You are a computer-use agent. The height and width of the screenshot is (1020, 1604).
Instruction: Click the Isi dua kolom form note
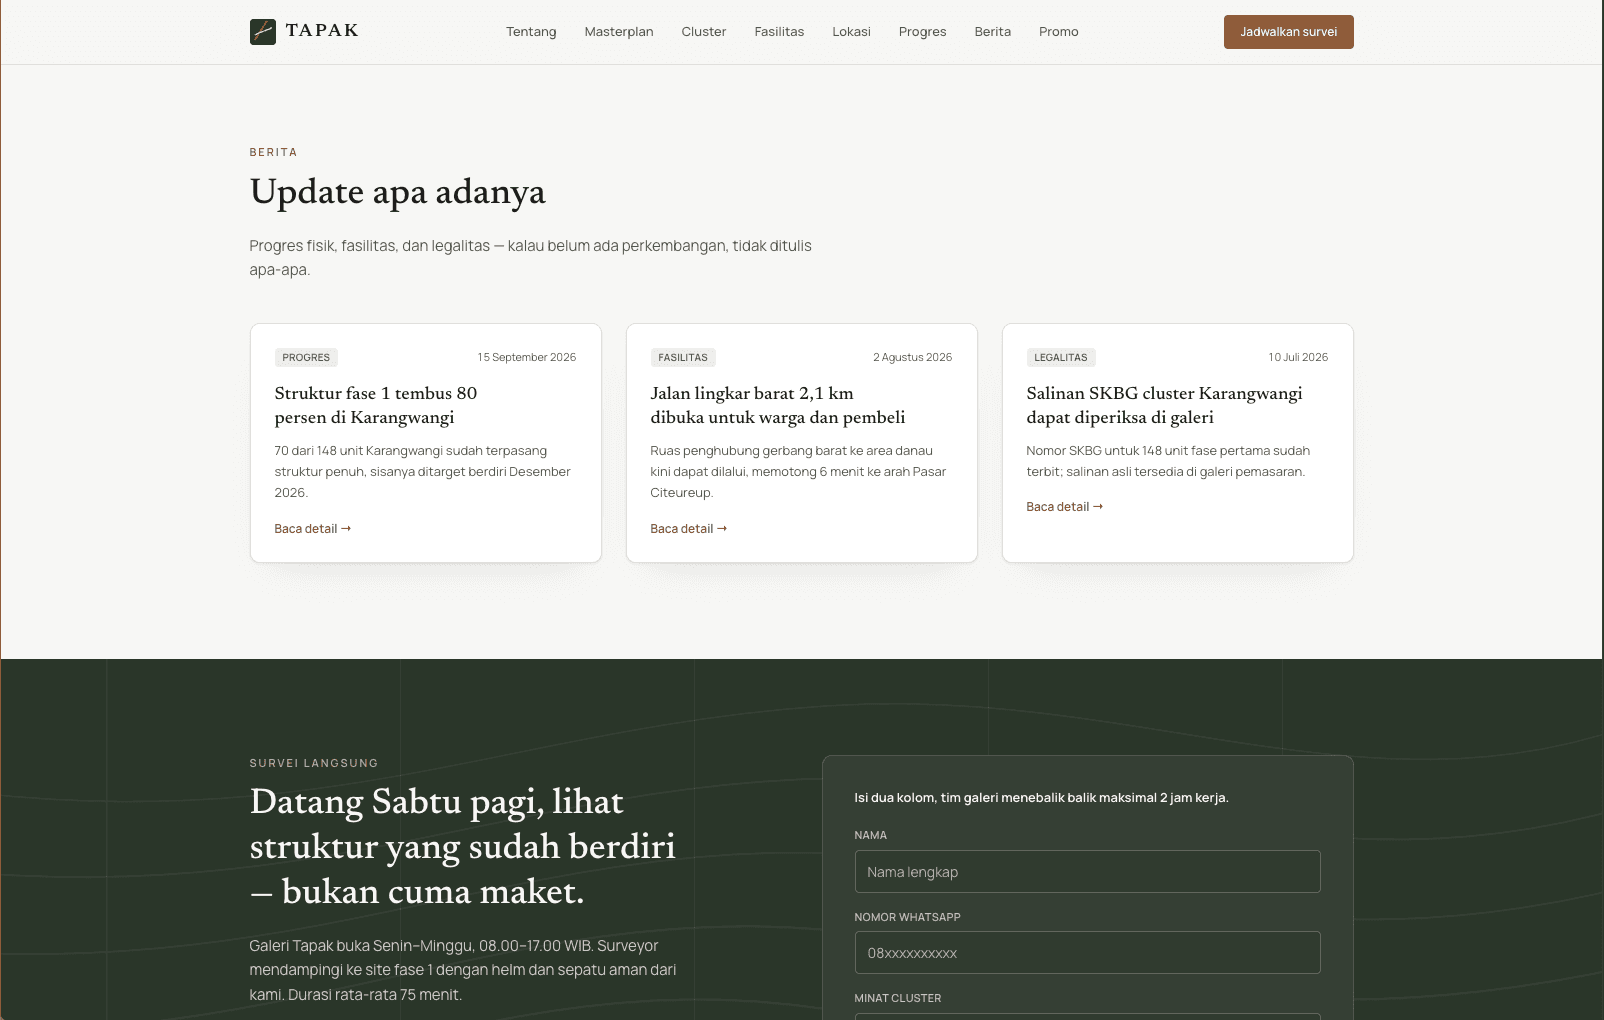[x=1042, y=798]
